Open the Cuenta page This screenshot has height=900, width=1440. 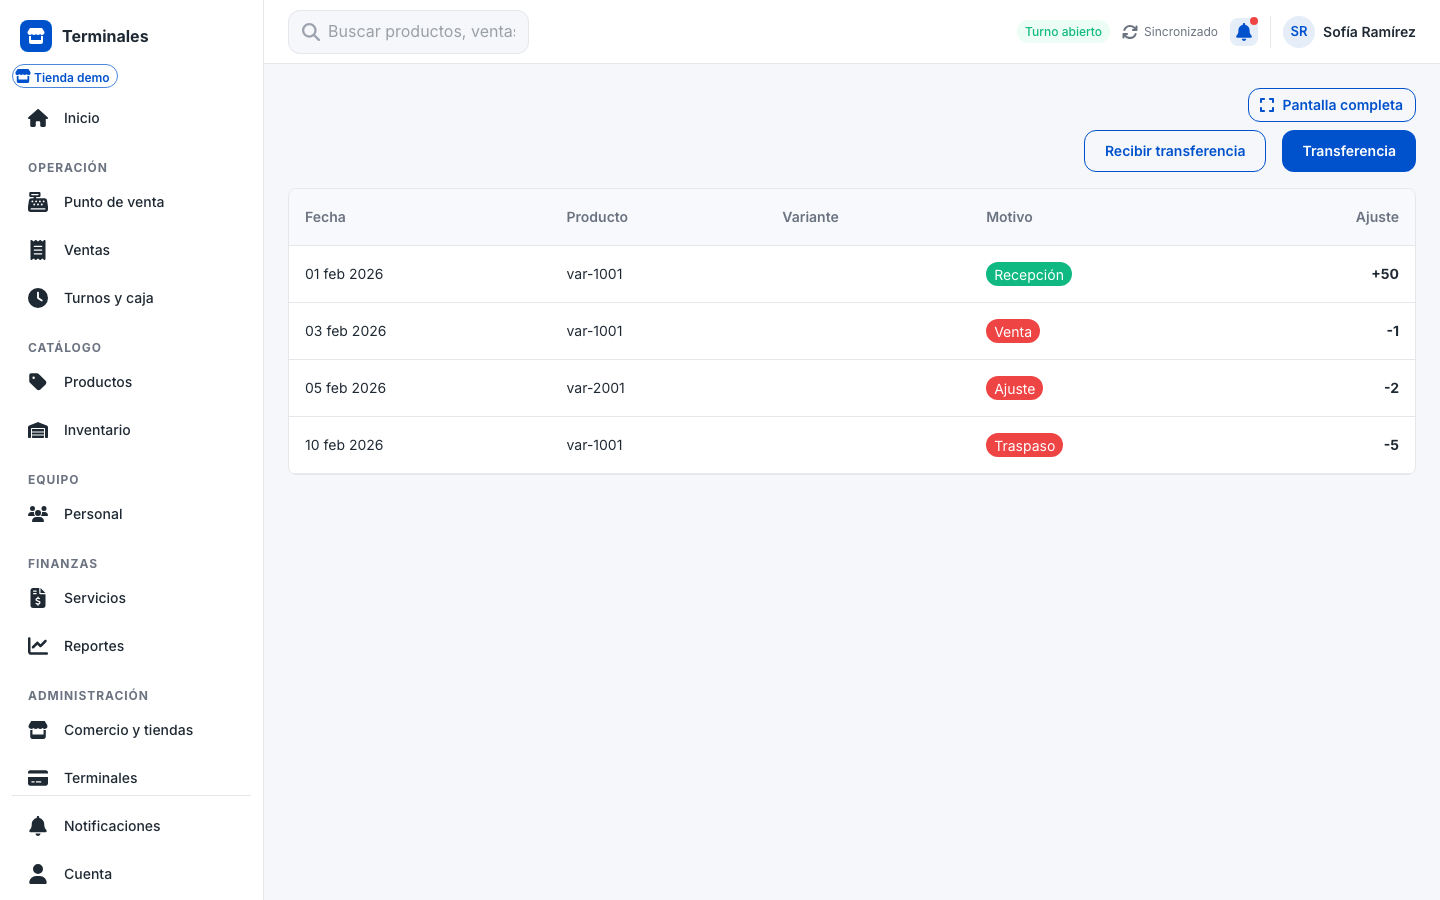(x=132, y=874)
